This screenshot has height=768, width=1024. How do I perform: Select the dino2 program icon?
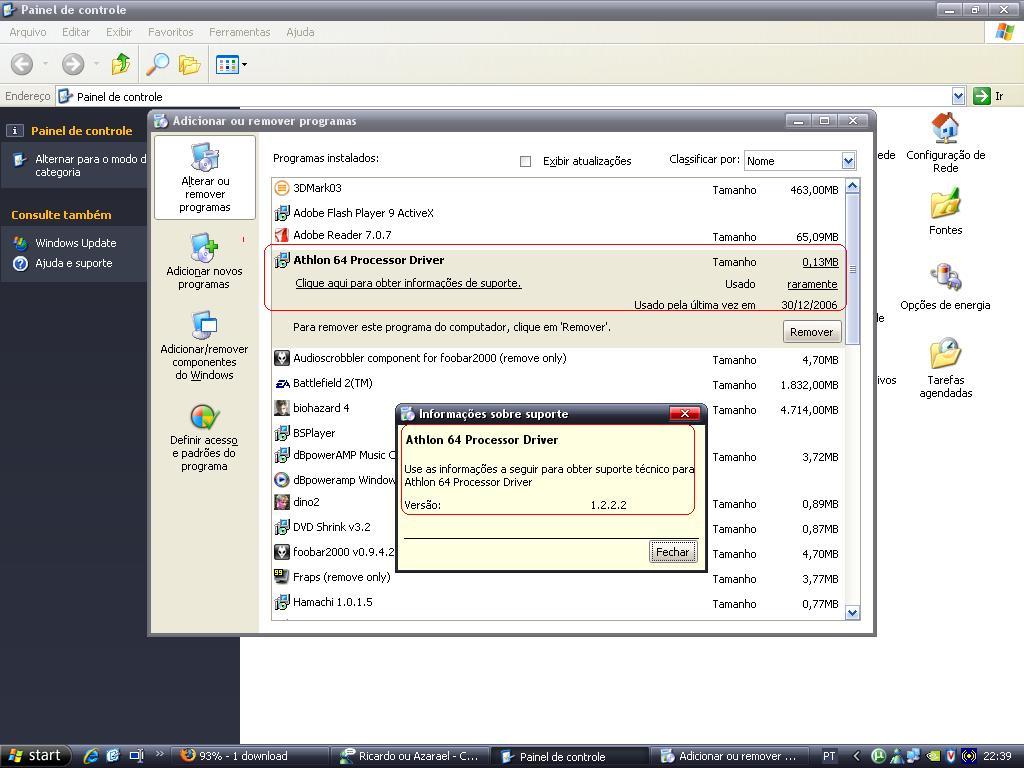click(x=281, y=502)
